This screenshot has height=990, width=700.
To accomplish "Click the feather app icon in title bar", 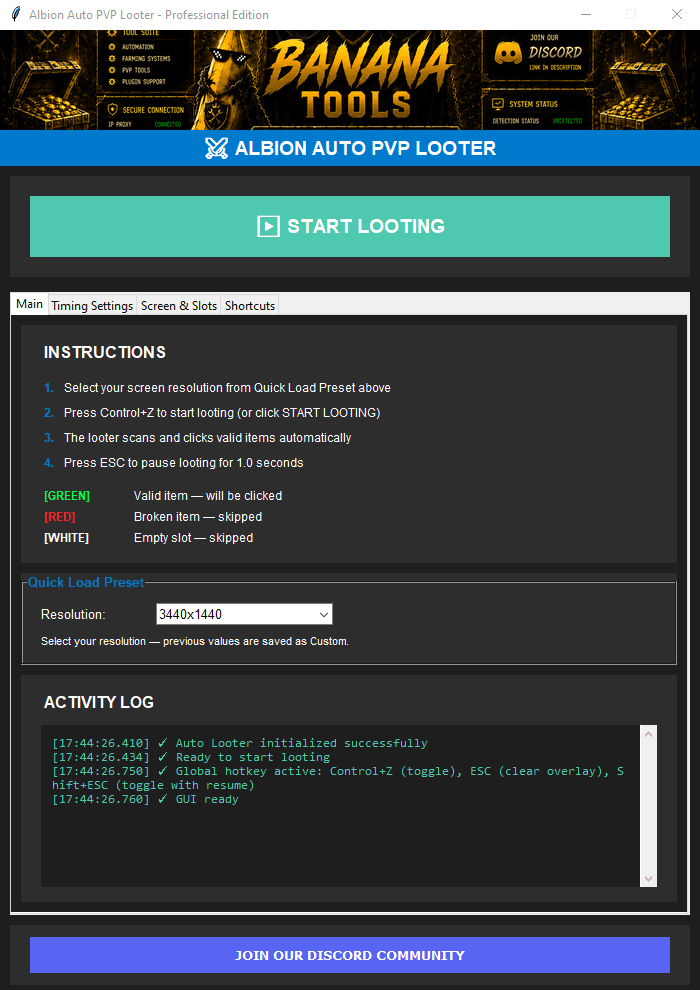I will 16,15.
